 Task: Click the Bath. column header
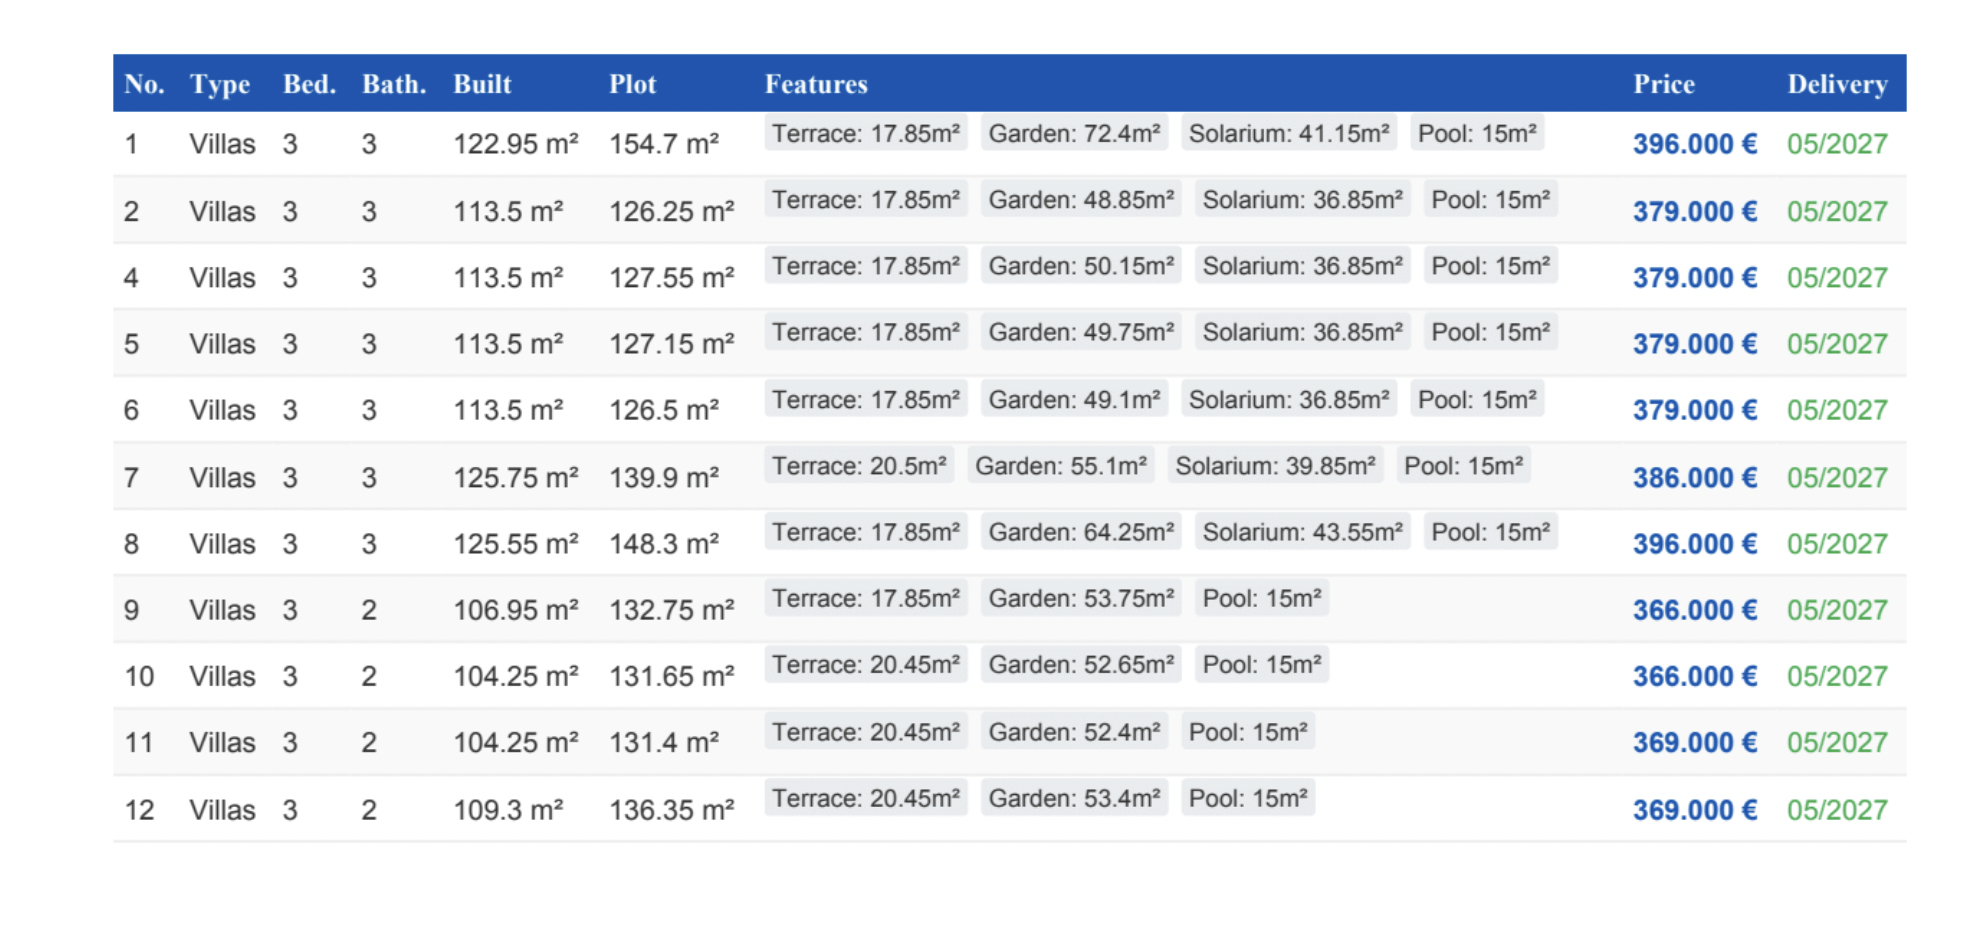[394, 84]
